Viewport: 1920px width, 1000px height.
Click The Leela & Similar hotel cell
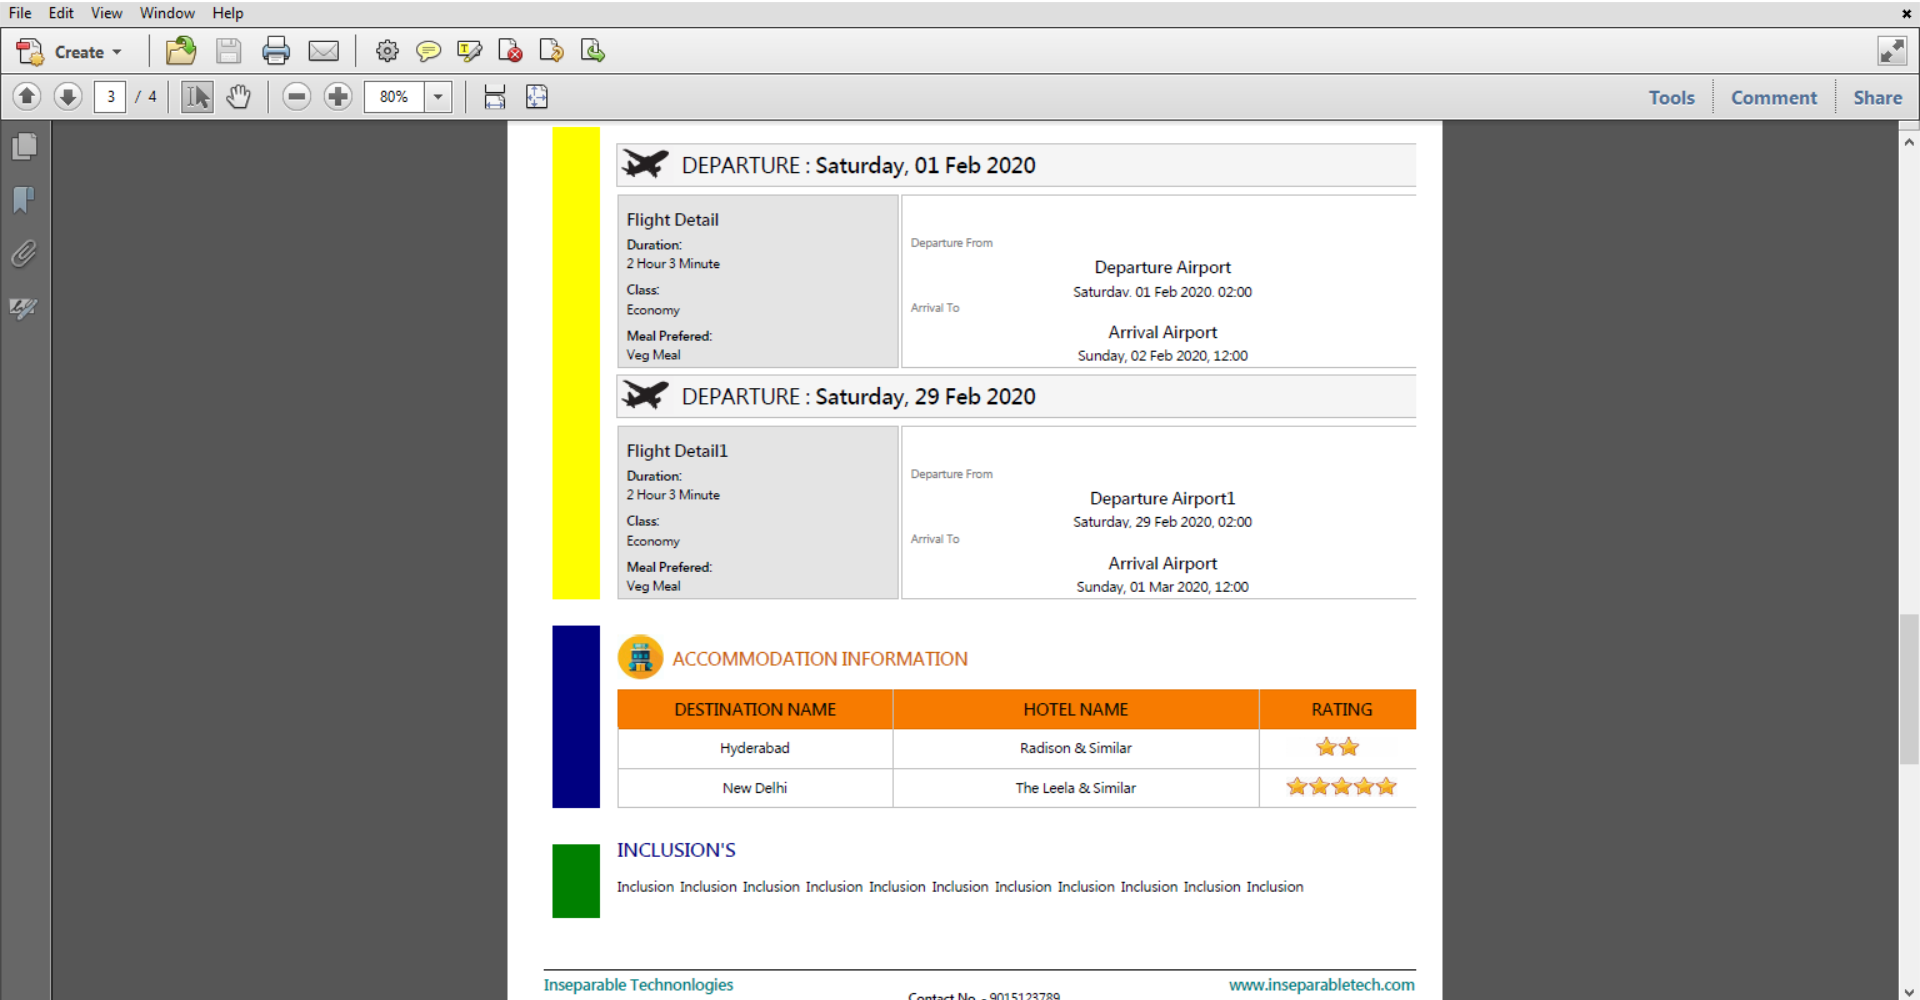pos(1076,788)
